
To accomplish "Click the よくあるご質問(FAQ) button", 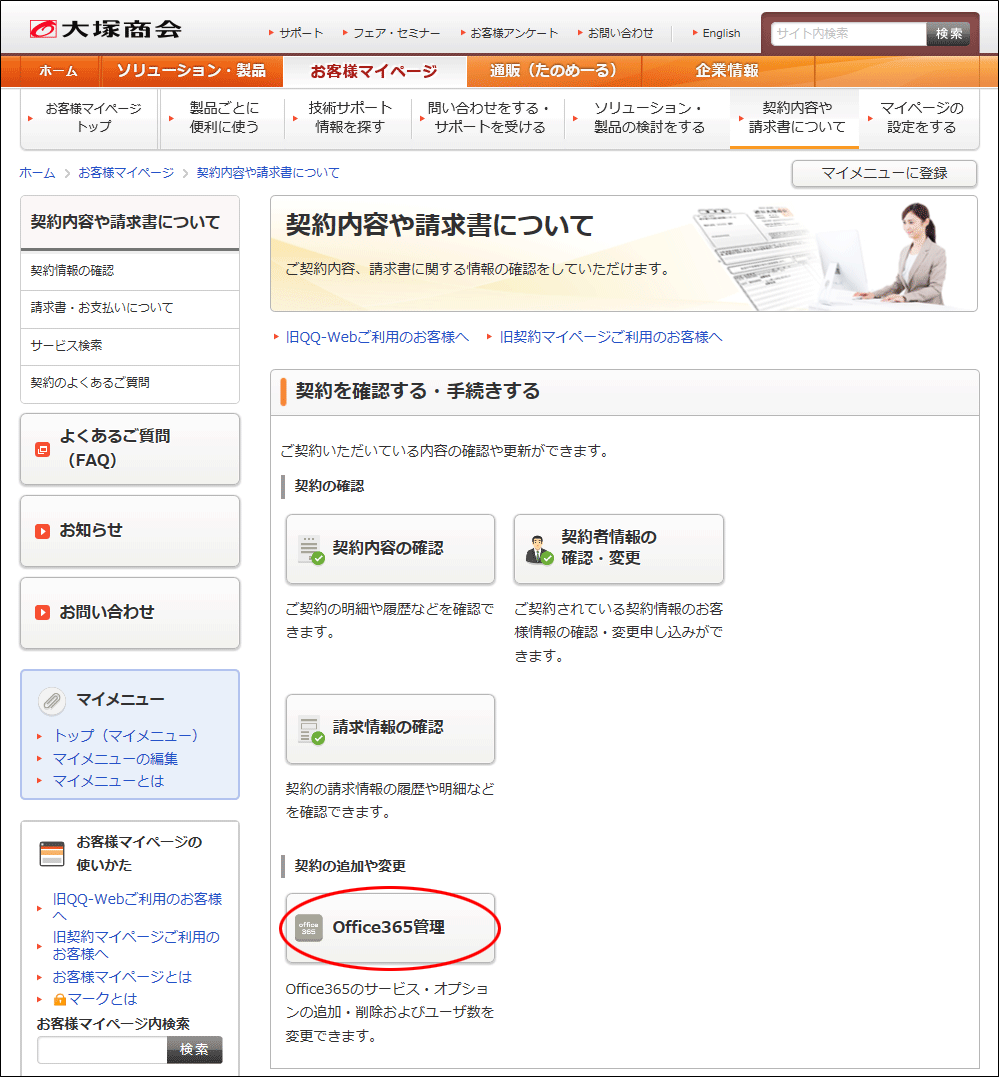I will [130, 449].
